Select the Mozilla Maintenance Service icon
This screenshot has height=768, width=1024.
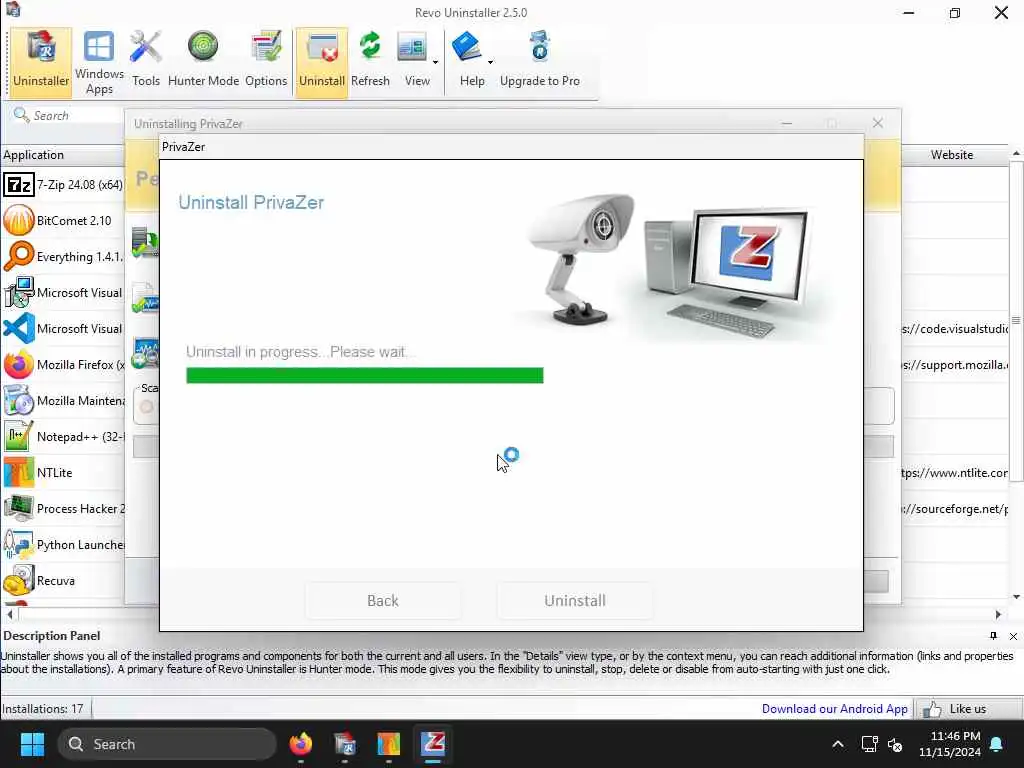pyautogui.click(x=18, y=400)
